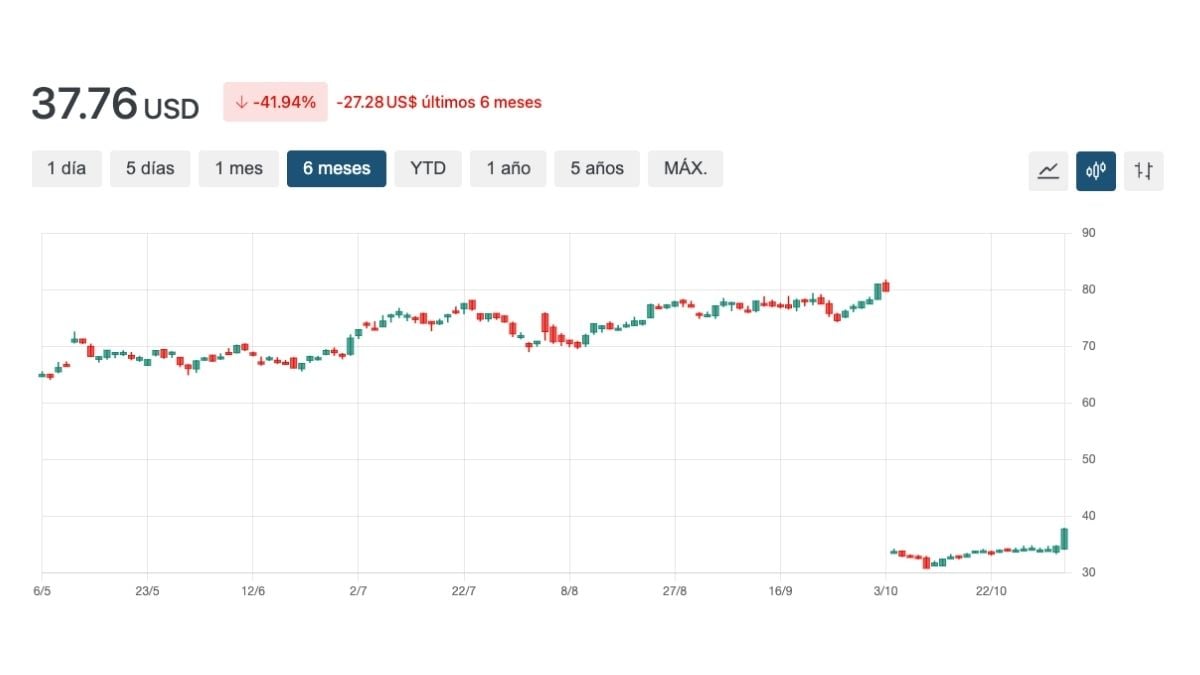This screenshot has height=675, width=1200.
Task: Keep the '6 meses' range selected
Action: tap(336, 168)
